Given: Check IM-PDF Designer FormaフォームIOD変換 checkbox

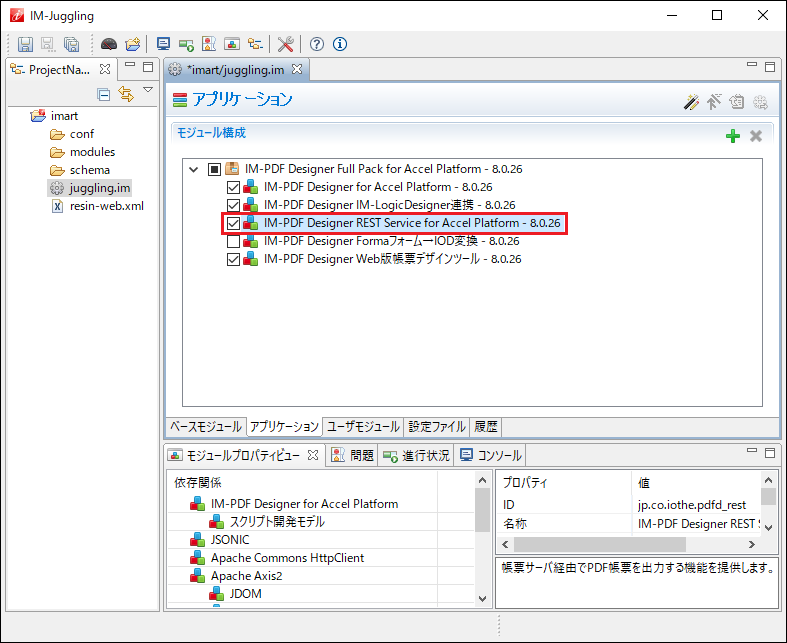Looking at the screenshot, I should 233,241.
